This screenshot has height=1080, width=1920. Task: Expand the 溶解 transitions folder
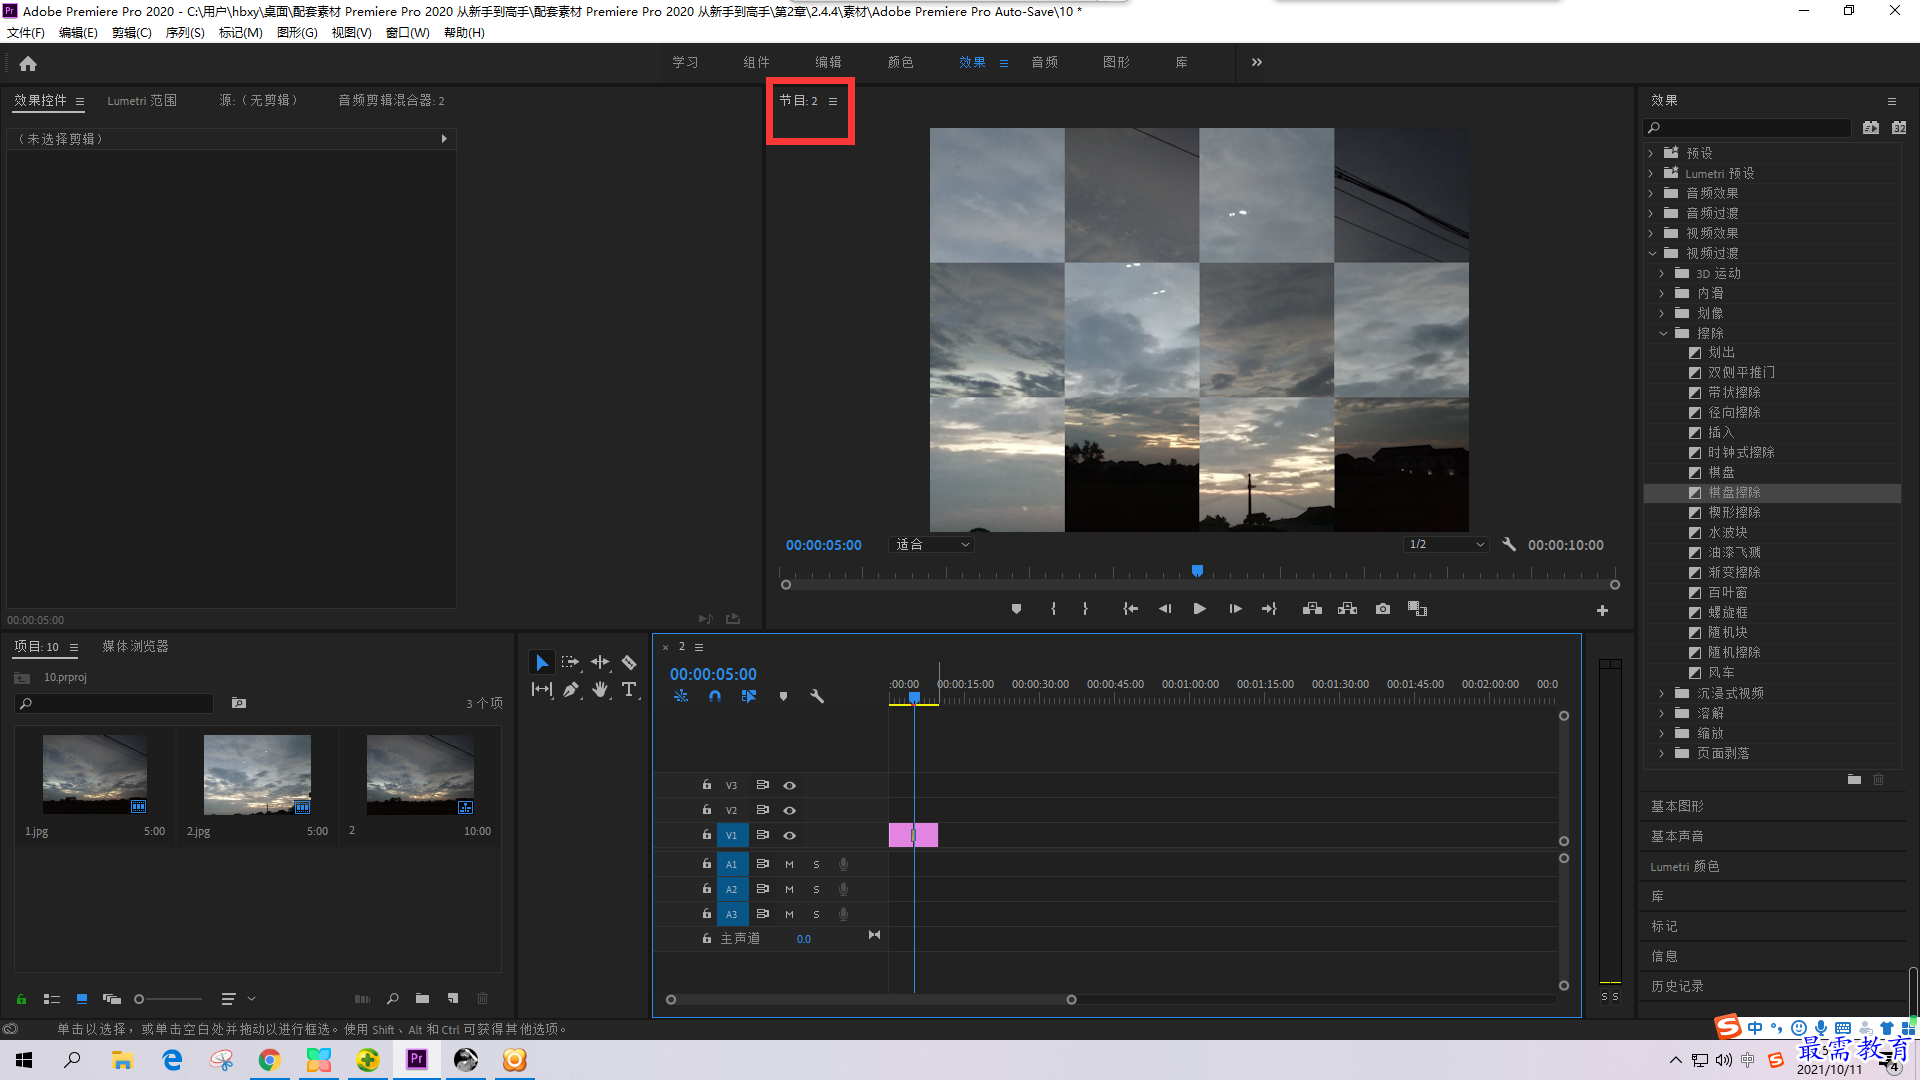coord(1662,713)
